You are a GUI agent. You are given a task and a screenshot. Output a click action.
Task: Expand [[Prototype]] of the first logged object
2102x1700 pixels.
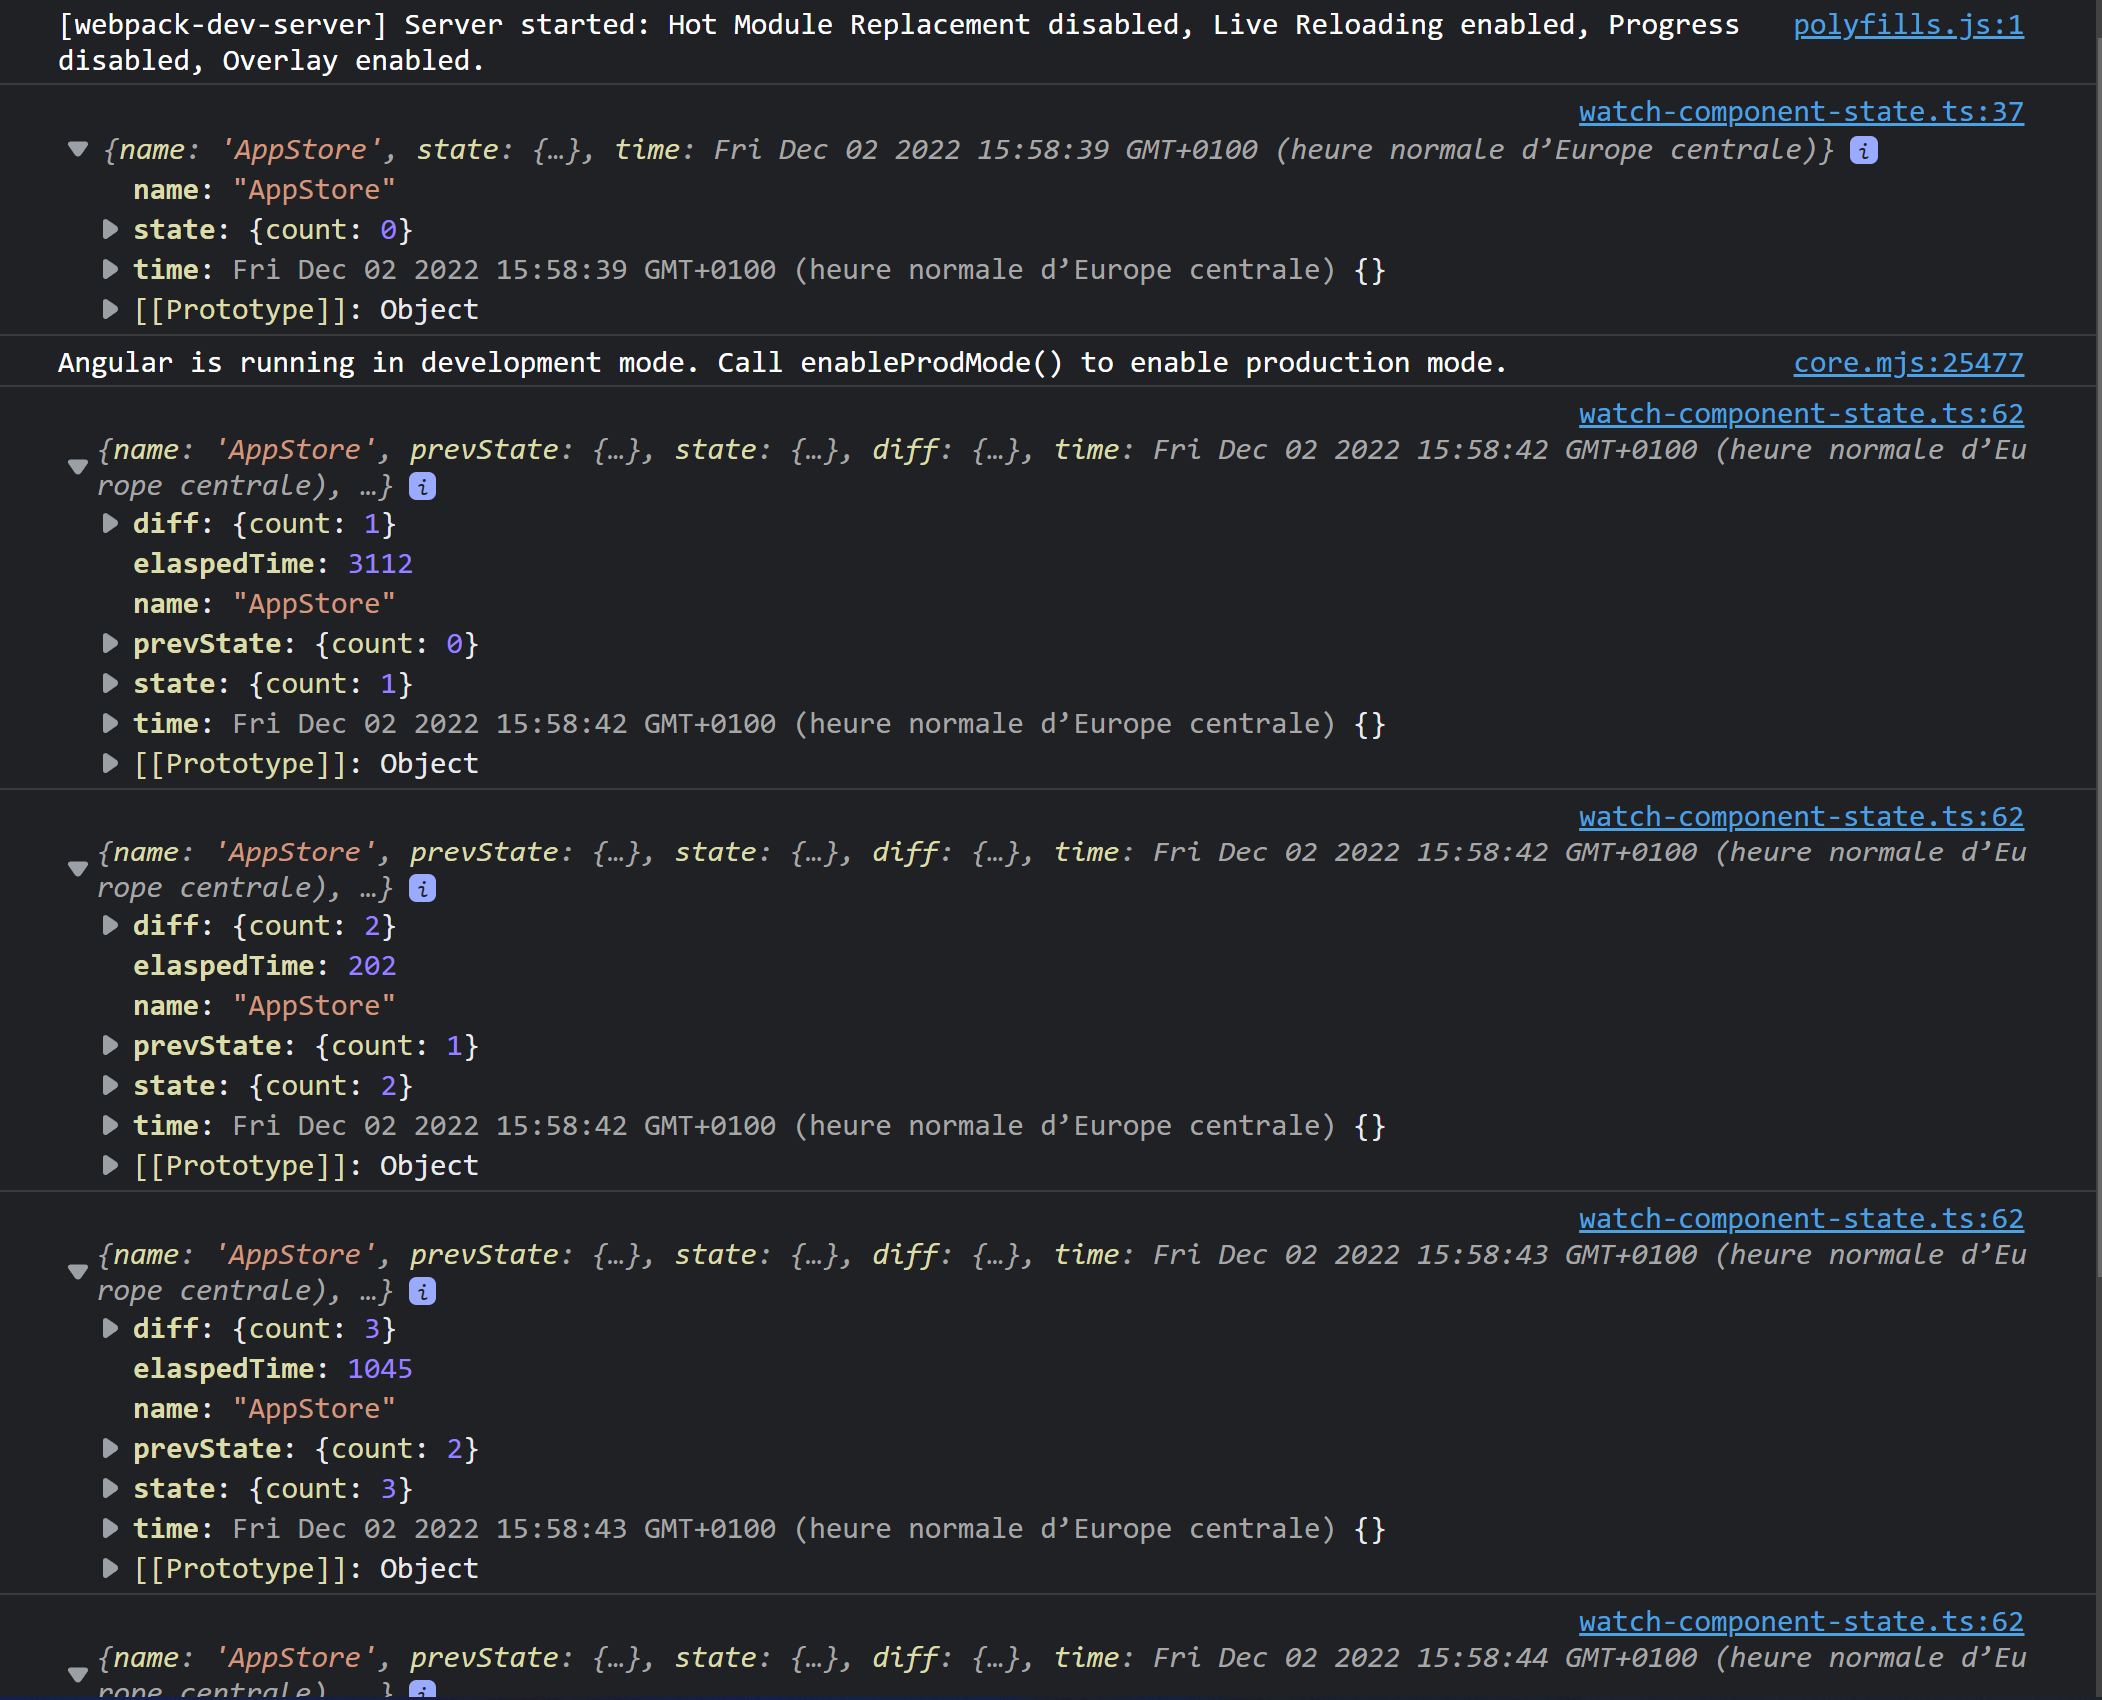tap(110, 310)
